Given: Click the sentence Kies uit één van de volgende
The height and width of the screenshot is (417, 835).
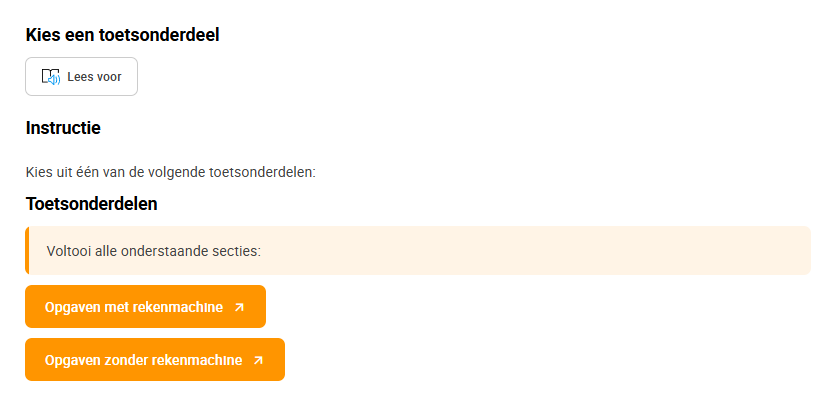Looking at the screenshot, I should (x=170, y=173).
